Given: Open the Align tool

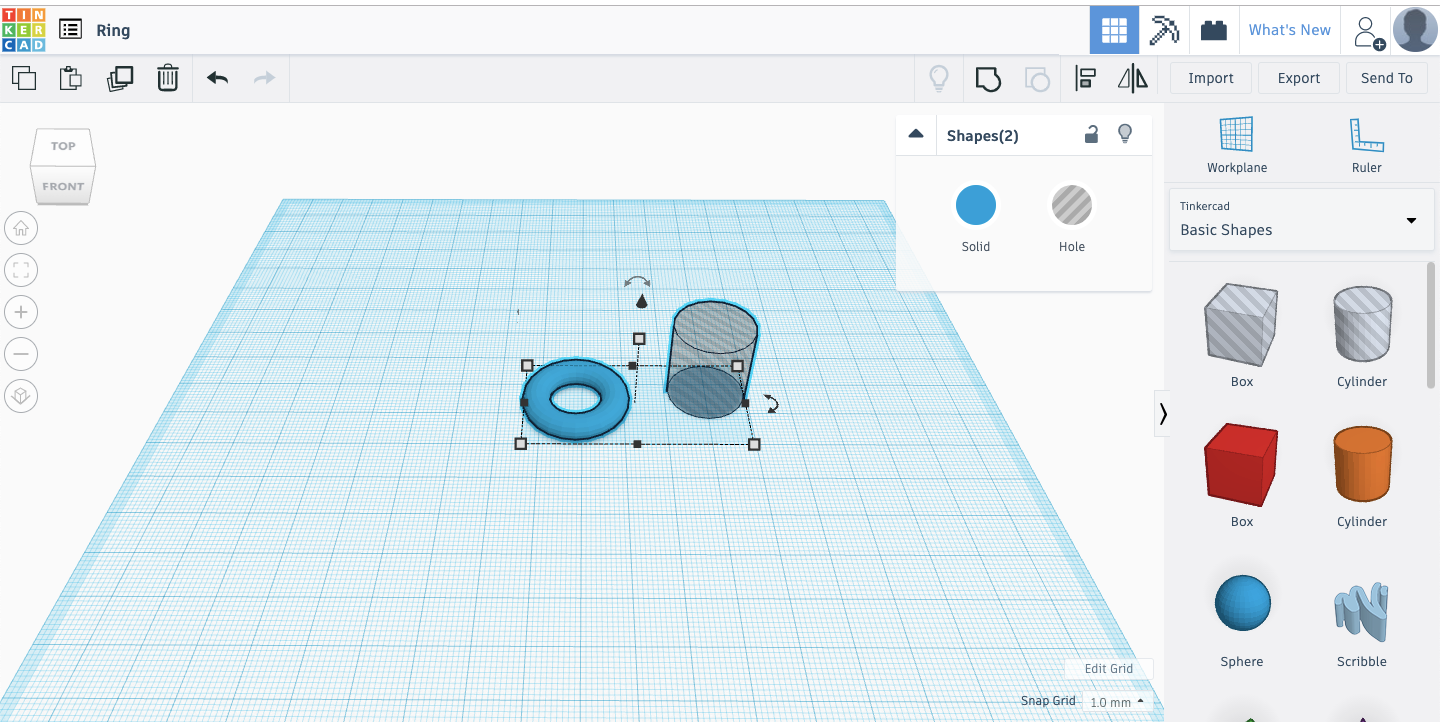Looking at the screenshot, I should point(1085,78).
